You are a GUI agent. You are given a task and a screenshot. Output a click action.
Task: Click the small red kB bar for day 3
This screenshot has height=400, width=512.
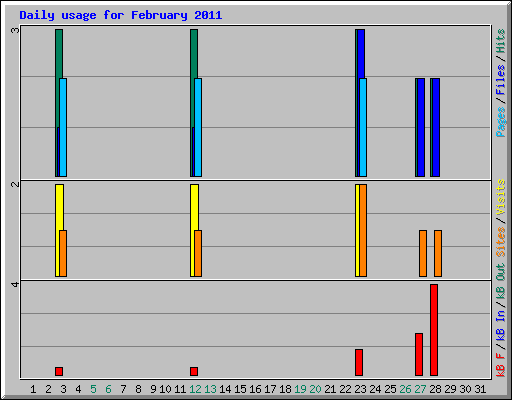[59, 371]
